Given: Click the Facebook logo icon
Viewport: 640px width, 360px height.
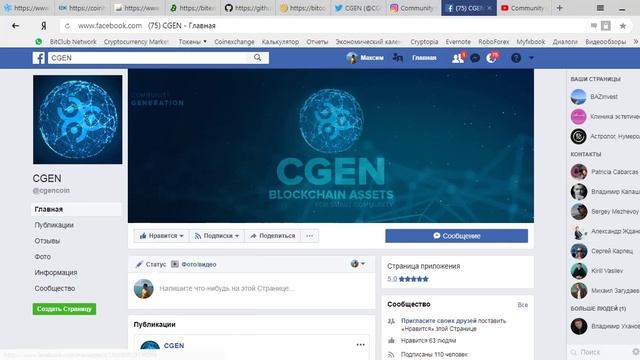Looking at the screenshot, I should coord(38,58).
